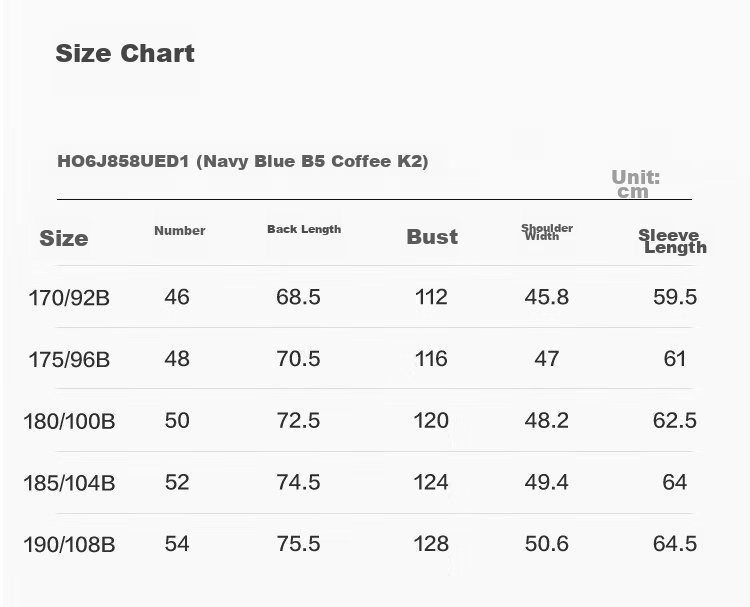This screenshot has width=750, height=607.
Task: Select the 190/108B size row label
Action: coord(69,545)
